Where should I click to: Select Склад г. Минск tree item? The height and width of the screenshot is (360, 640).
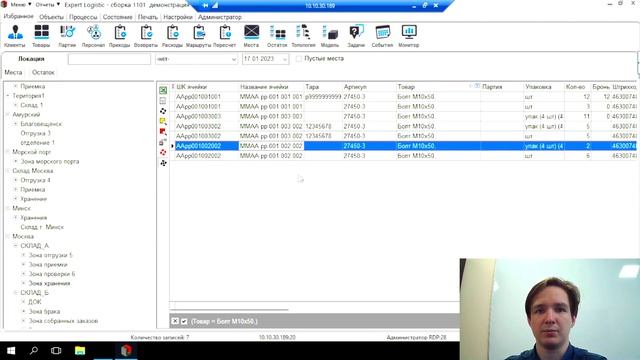point(42,227)
